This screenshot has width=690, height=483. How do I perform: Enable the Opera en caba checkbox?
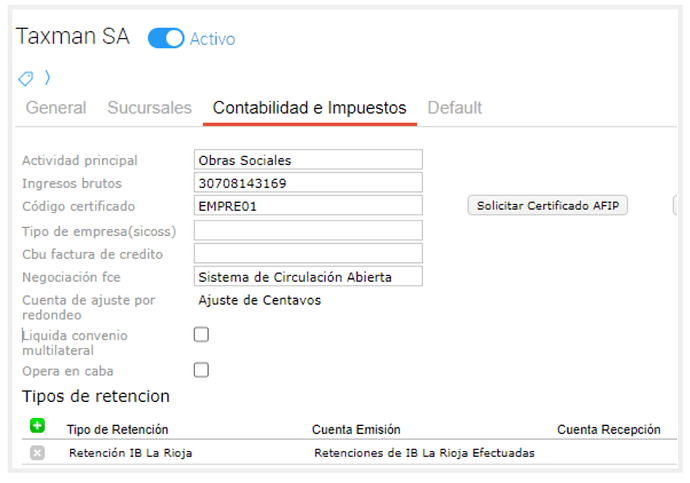click(x=201, y=370)
